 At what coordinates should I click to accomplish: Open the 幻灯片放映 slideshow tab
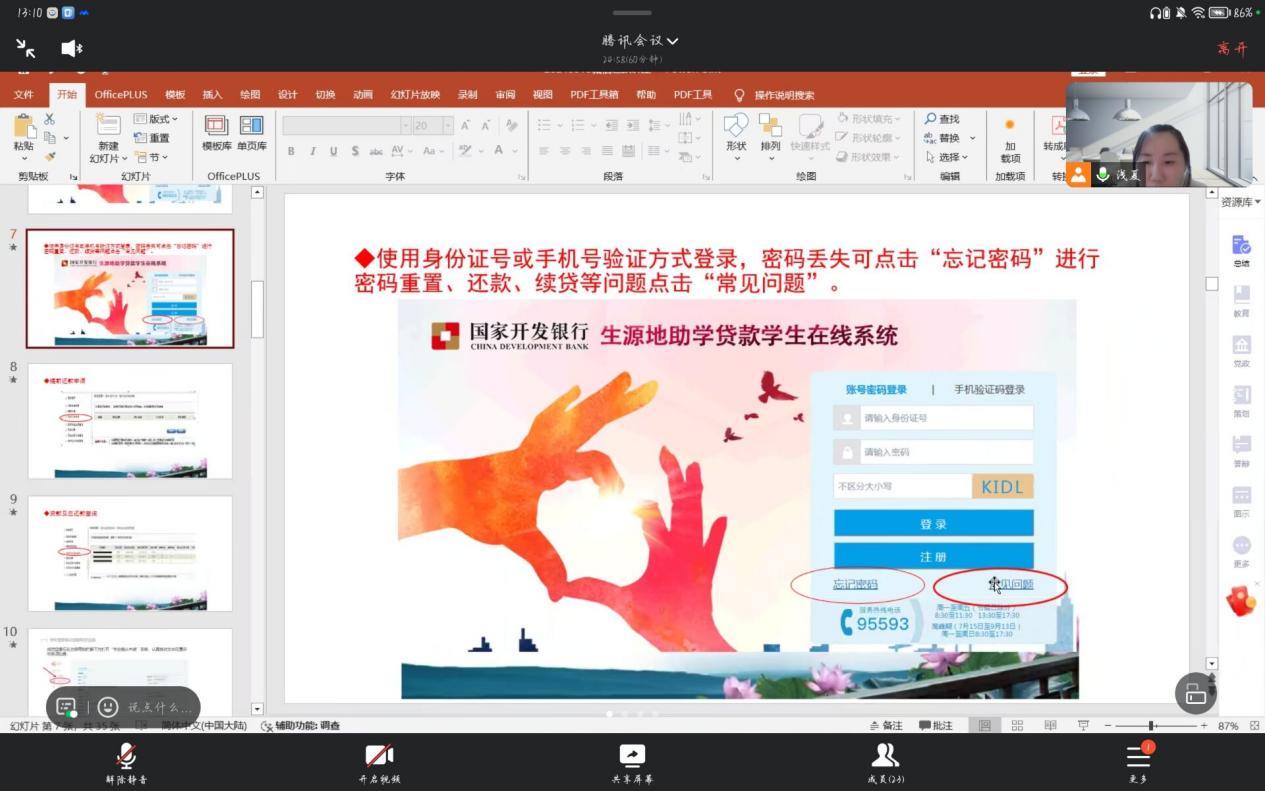(x=415, y=95)
